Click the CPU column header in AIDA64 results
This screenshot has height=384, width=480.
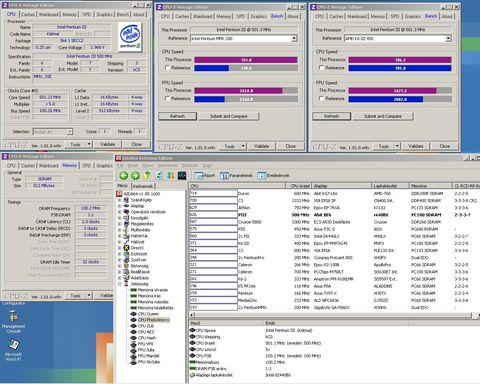(x=237, y=186)
